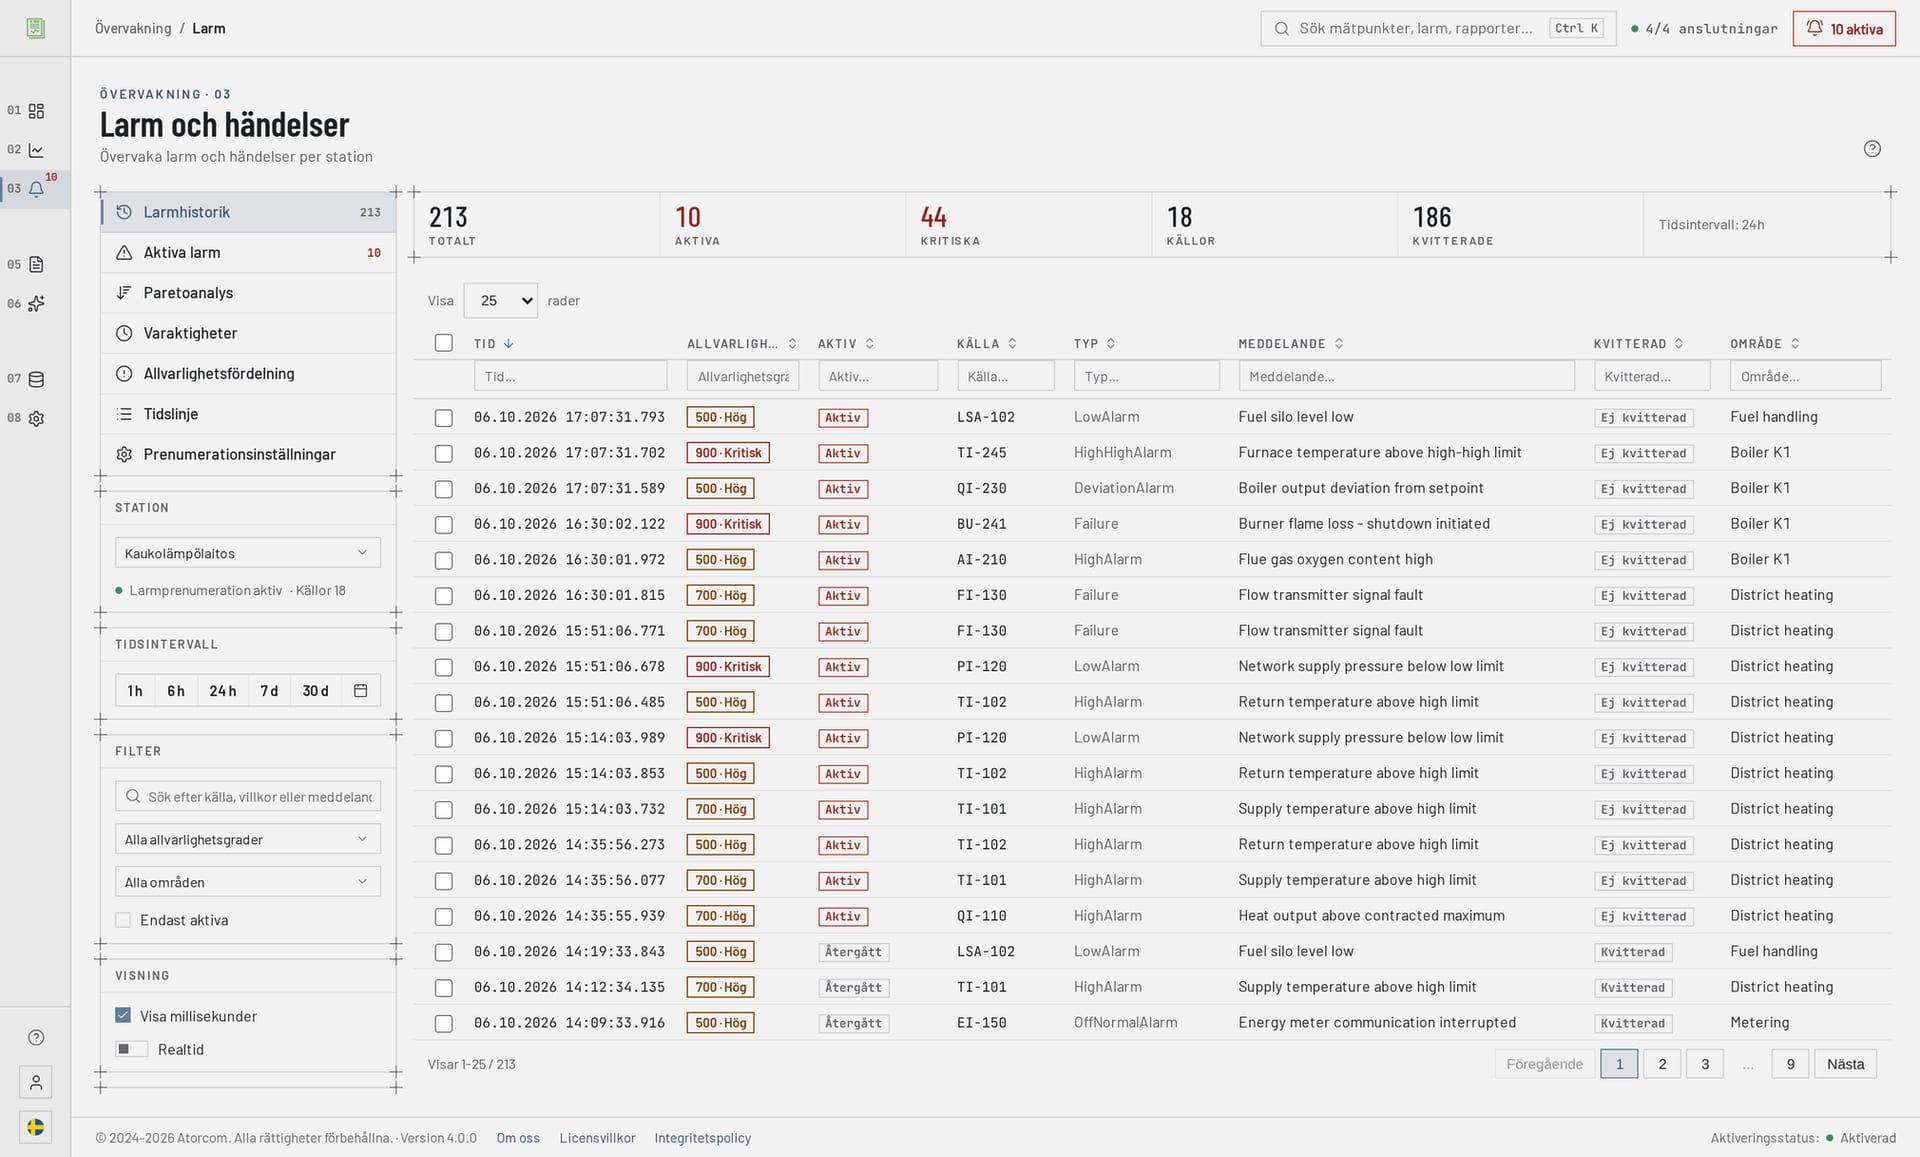
Task: Click the global search field
Action: pos(1438,29)
